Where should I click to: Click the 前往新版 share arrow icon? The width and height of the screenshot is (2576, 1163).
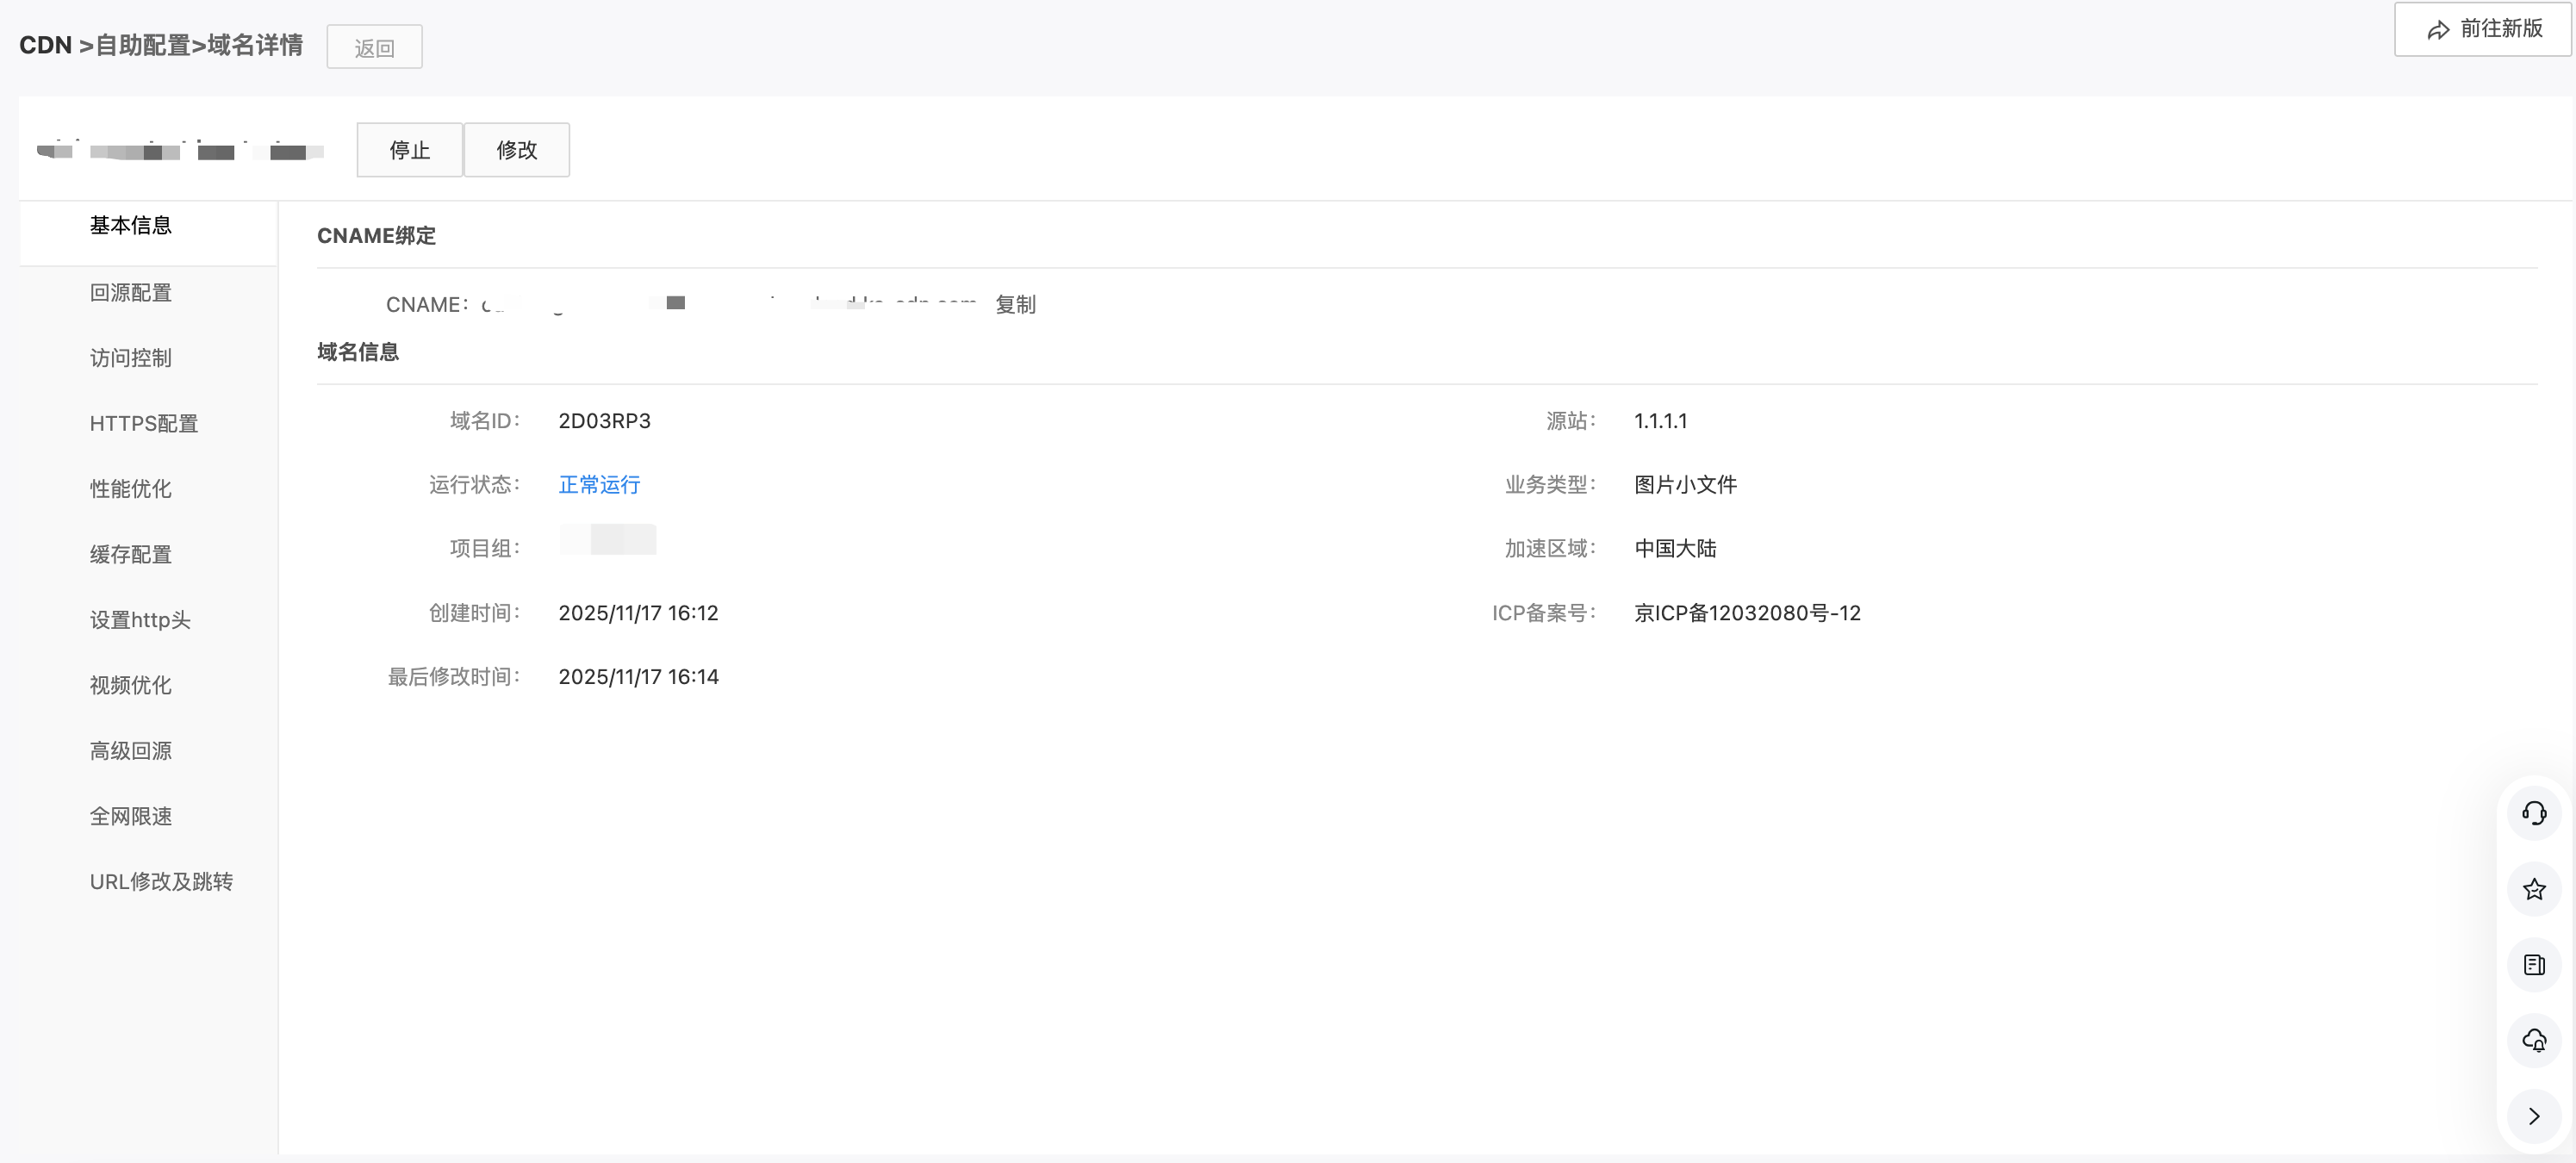click(2438, 30)
